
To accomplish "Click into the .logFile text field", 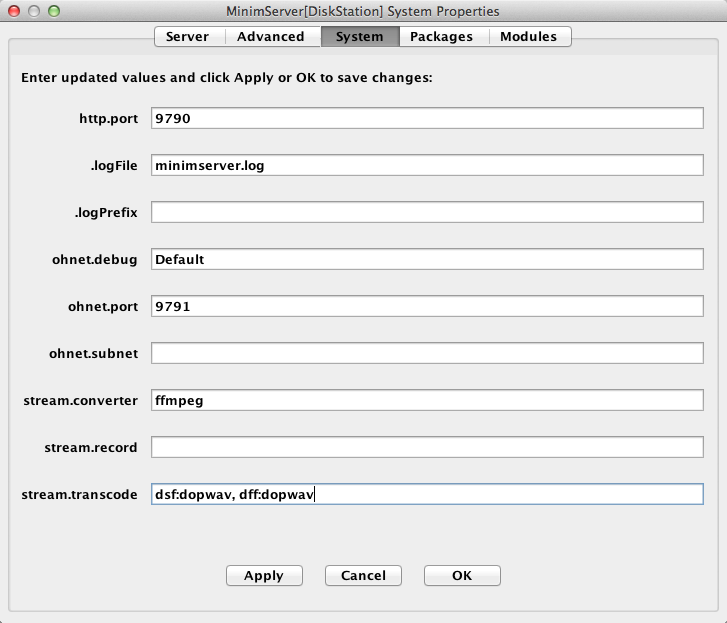I will (427, 165).
